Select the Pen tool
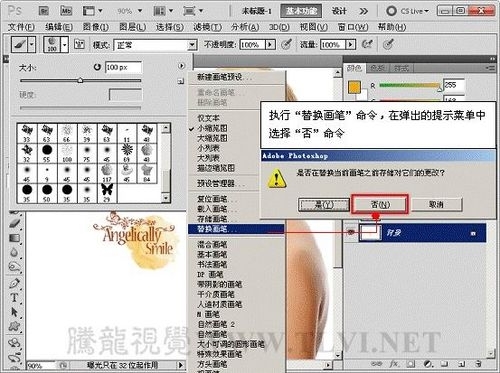Screen dimensions: 500x373 [14, 283]
